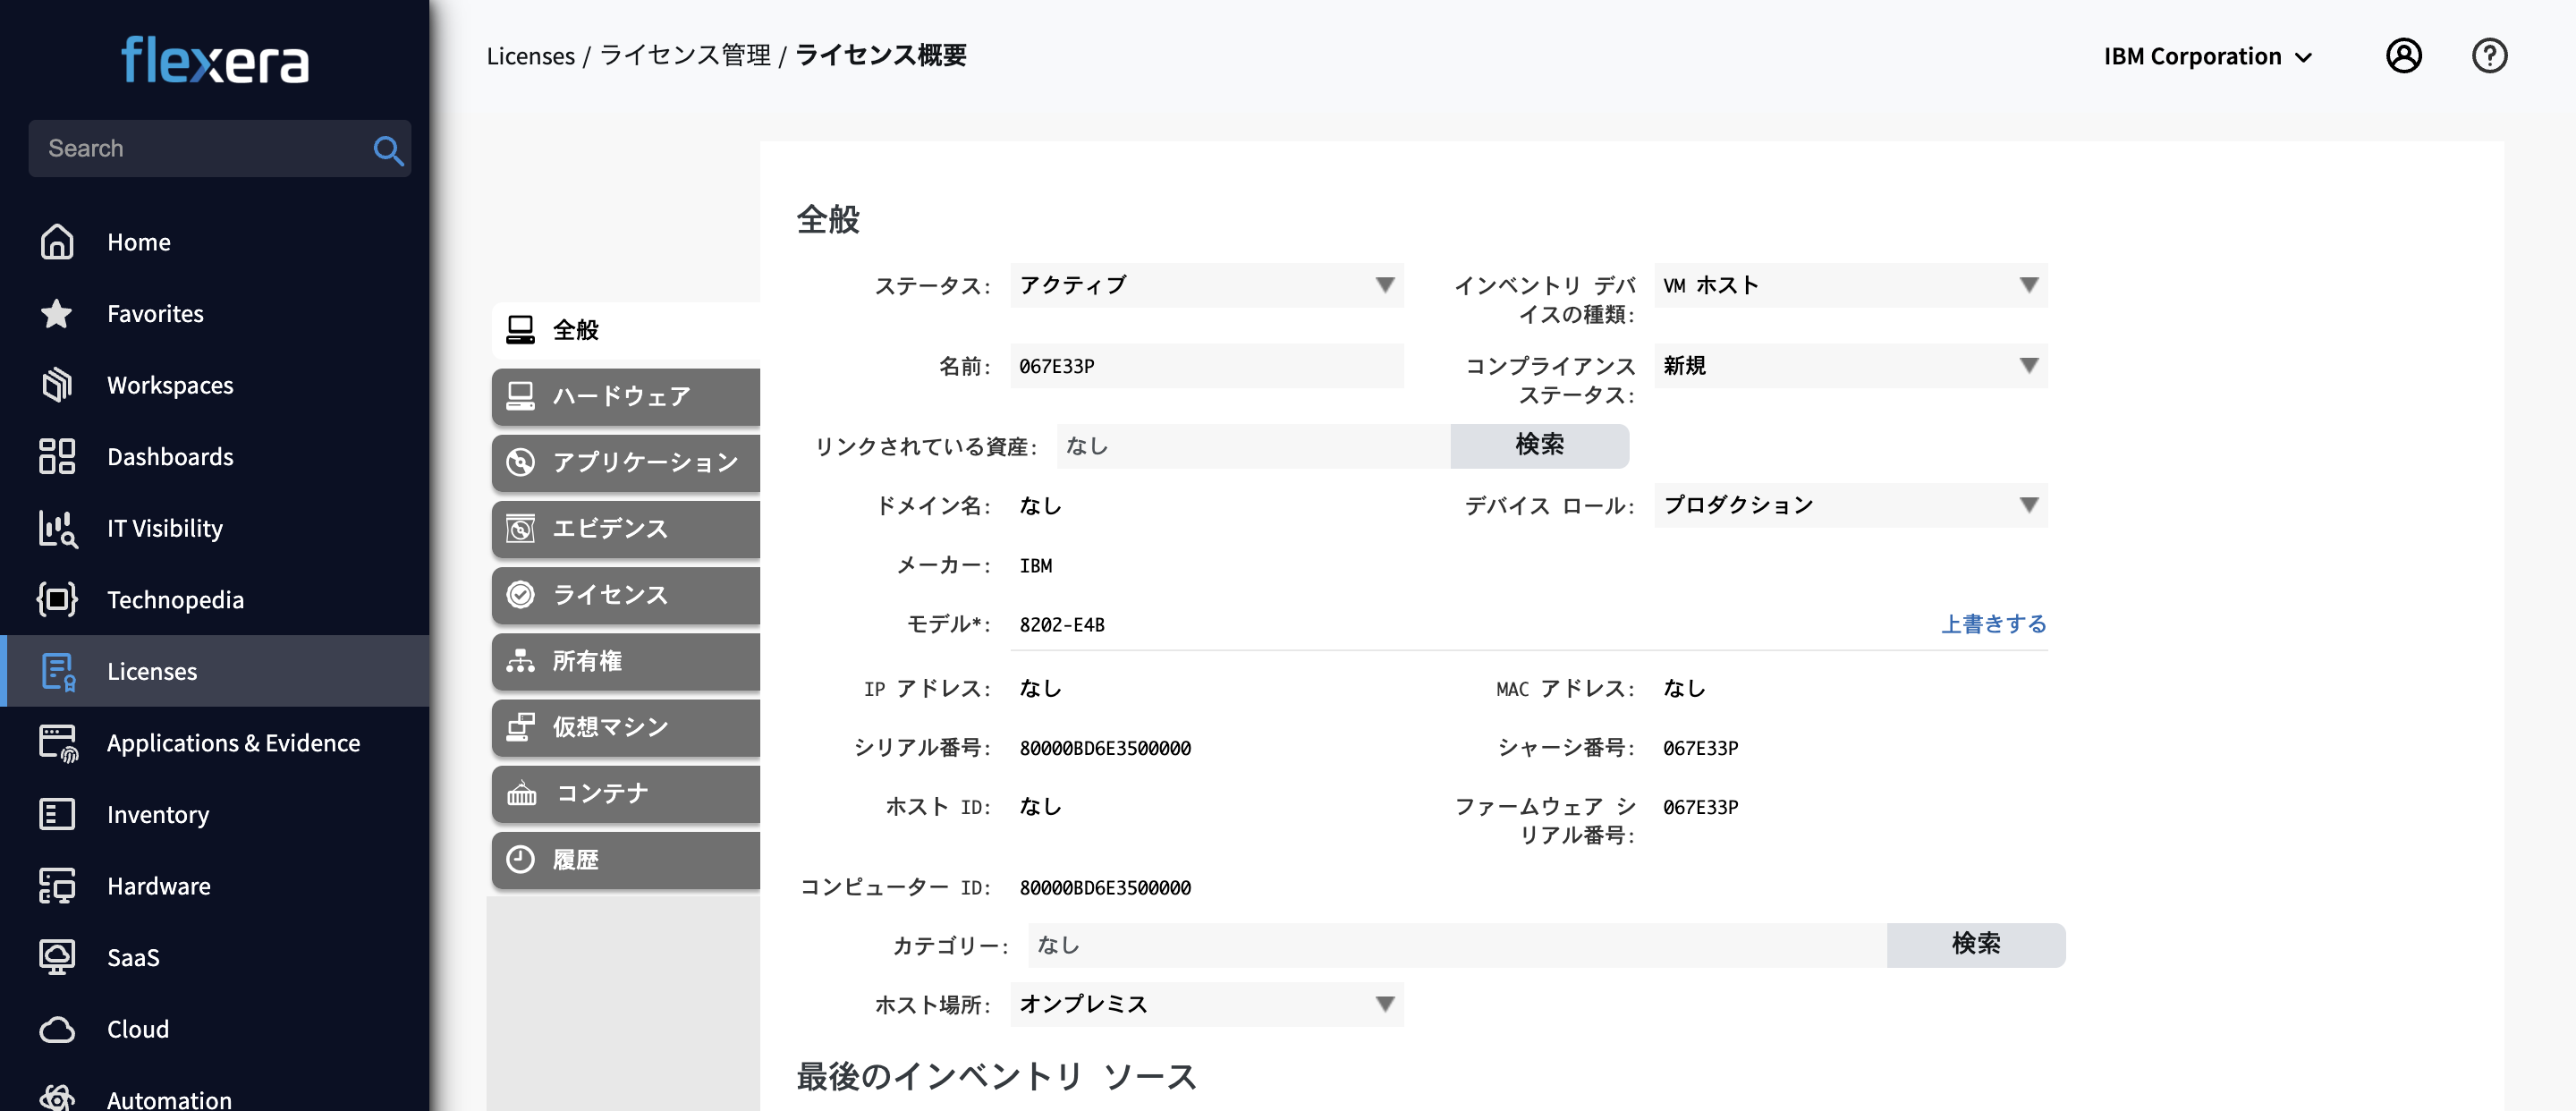This screenshot has height=1111, width=2576.
Task: Open IT Visibility from the sidebar
Action: tap(165, 528)
